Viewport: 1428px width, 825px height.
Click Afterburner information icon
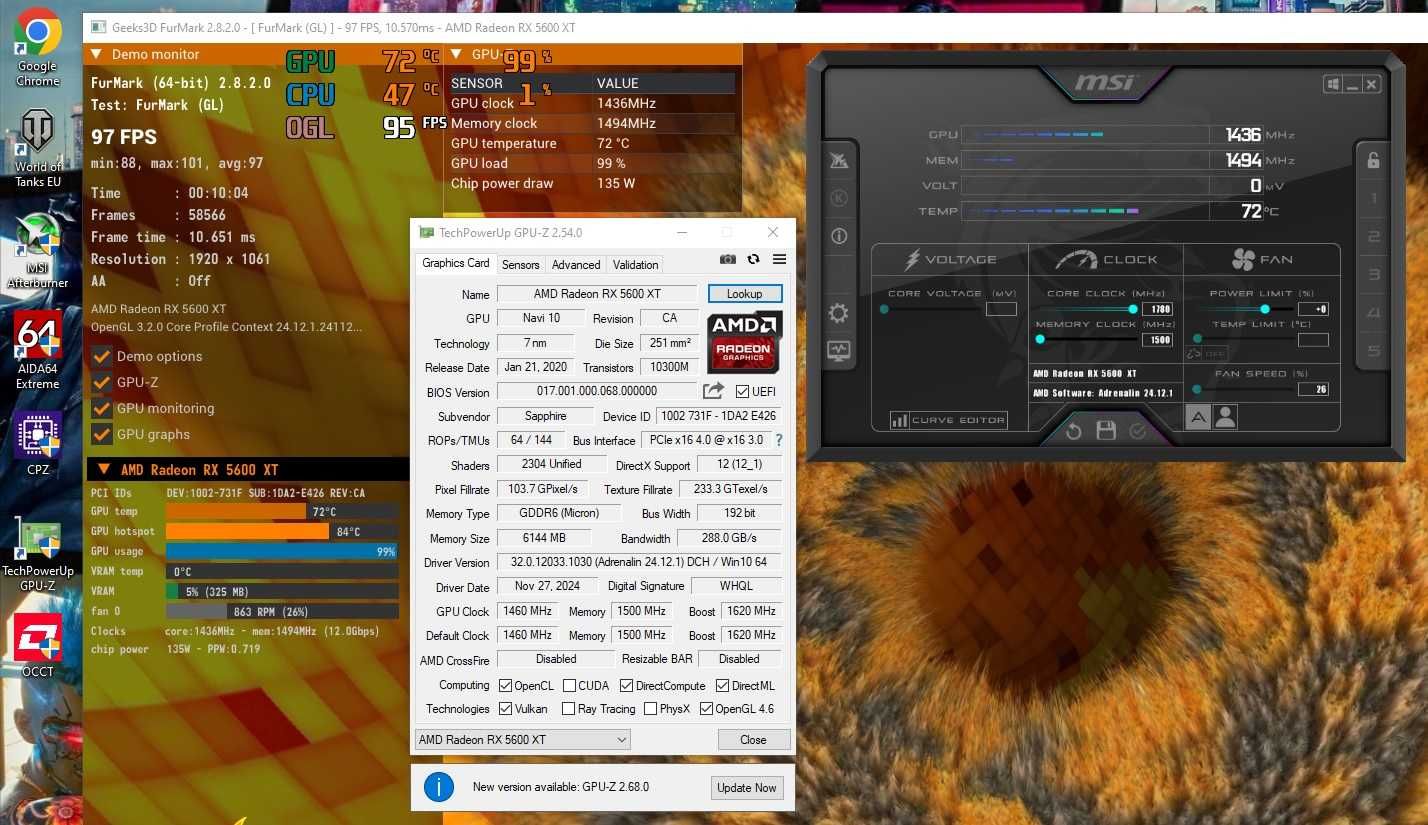point(838,236)
